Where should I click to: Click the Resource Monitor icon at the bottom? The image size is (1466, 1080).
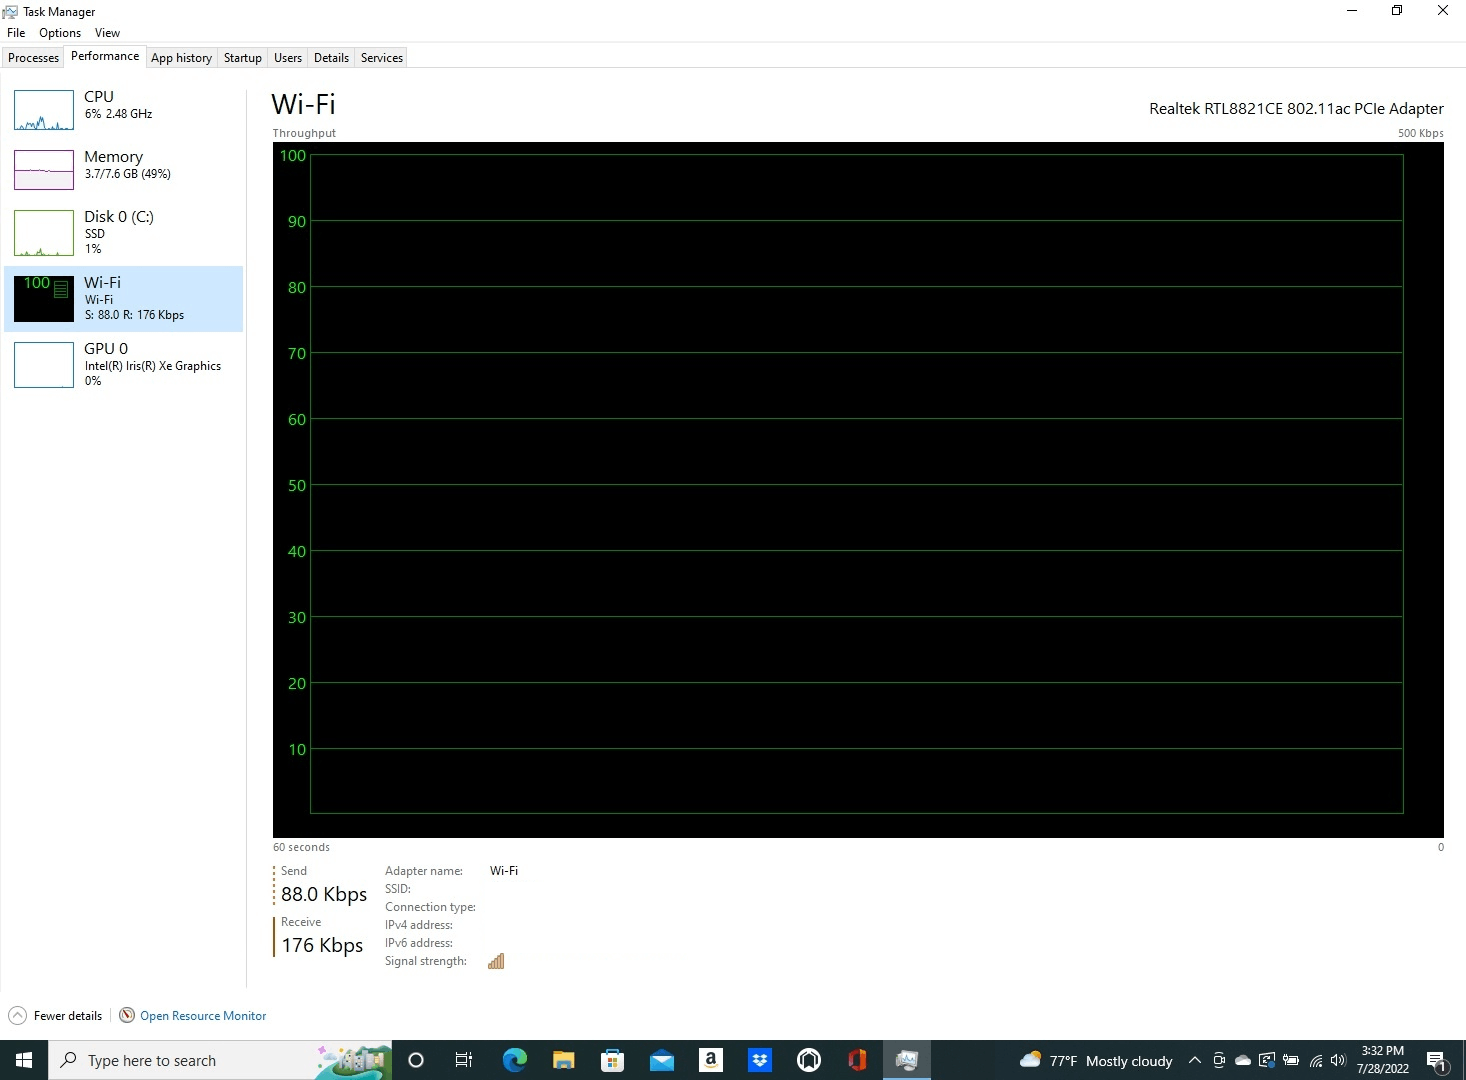(x=127, y=1015)
